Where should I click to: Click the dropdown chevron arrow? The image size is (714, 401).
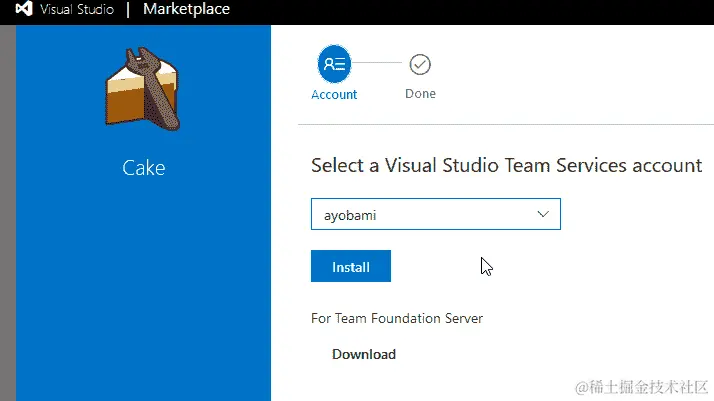point(543,214)
